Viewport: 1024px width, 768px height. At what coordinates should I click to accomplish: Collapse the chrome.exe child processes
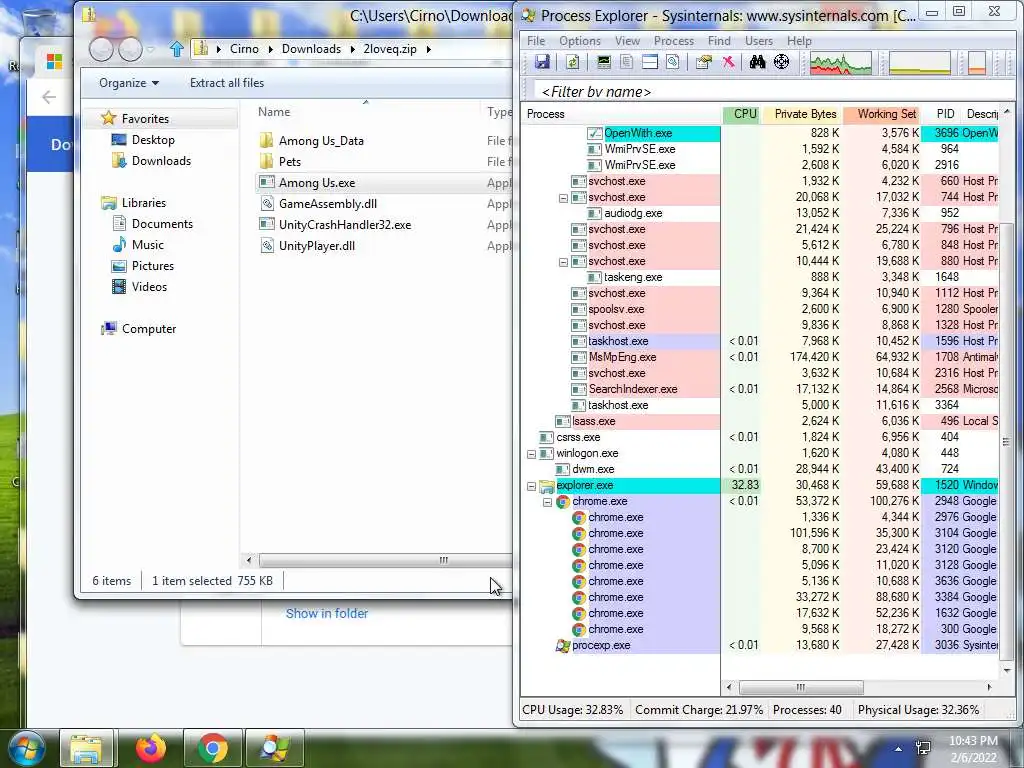(547, 502)
